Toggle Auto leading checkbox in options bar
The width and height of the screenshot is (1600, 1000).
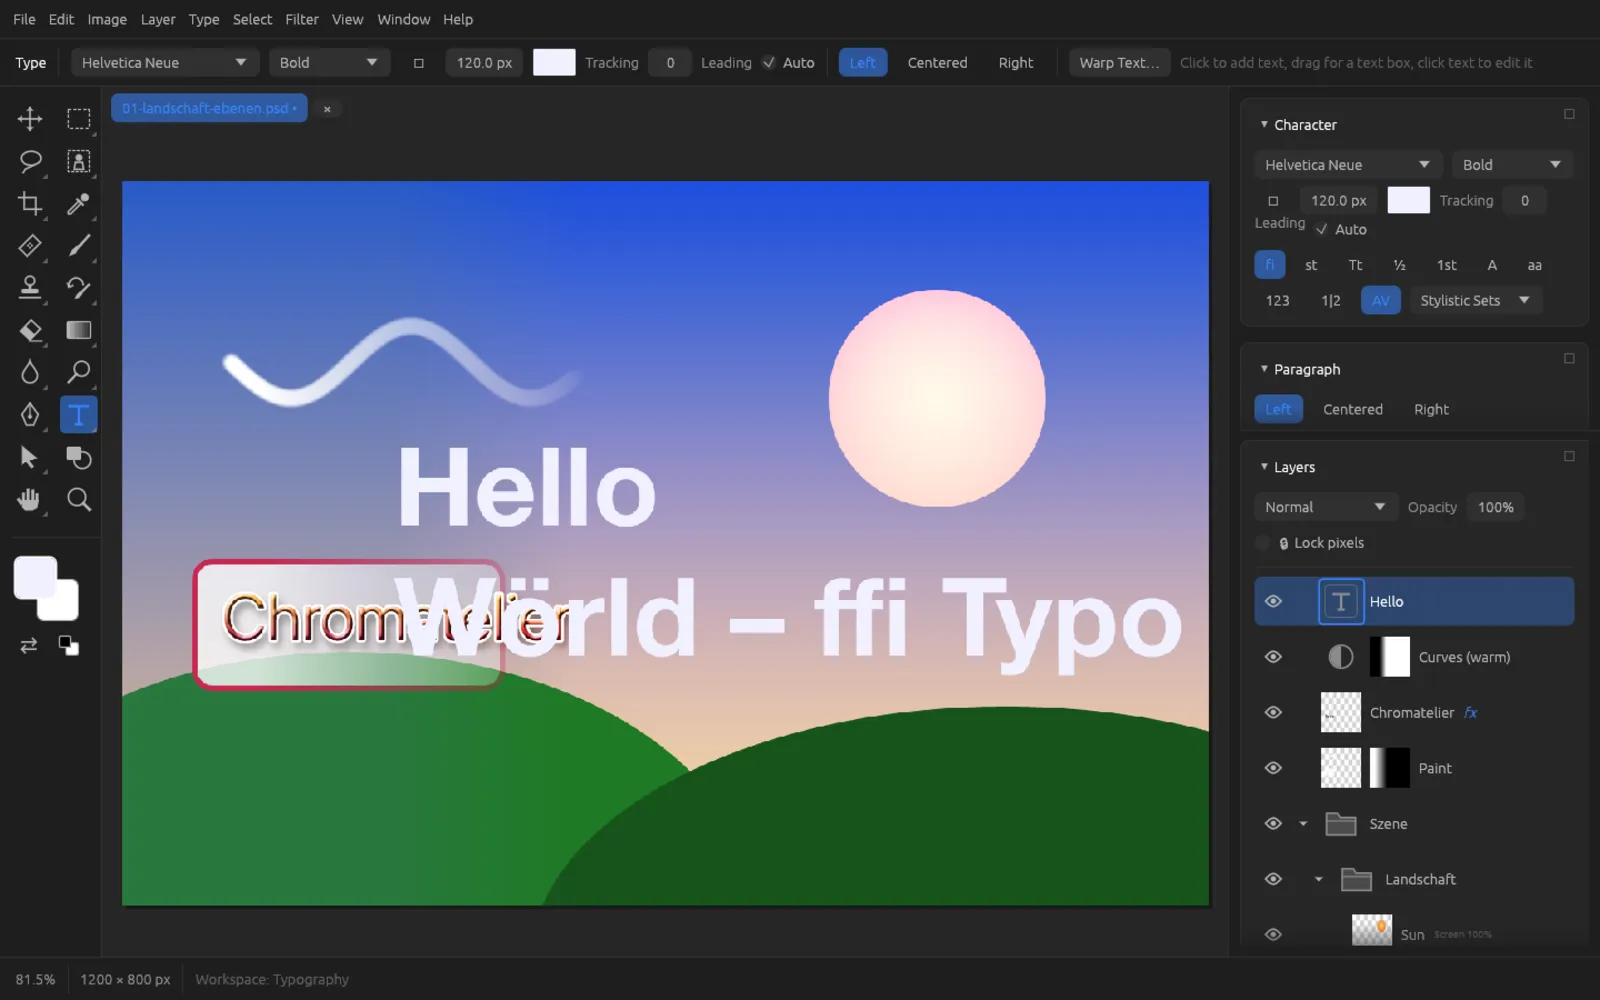[769, 63]
